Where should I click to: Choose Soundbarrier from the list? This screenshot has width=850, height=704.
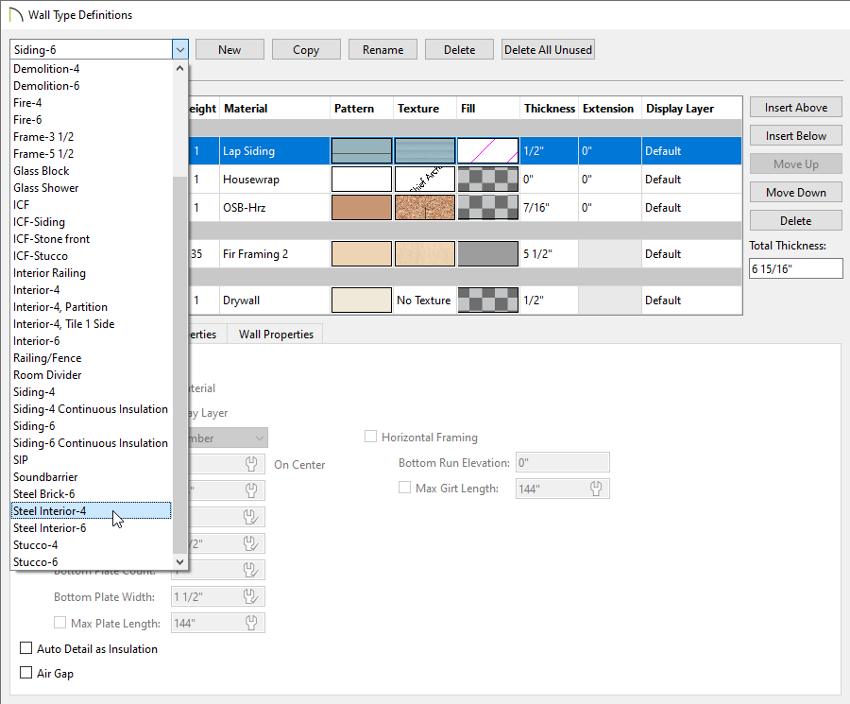(x=91, y=477)
